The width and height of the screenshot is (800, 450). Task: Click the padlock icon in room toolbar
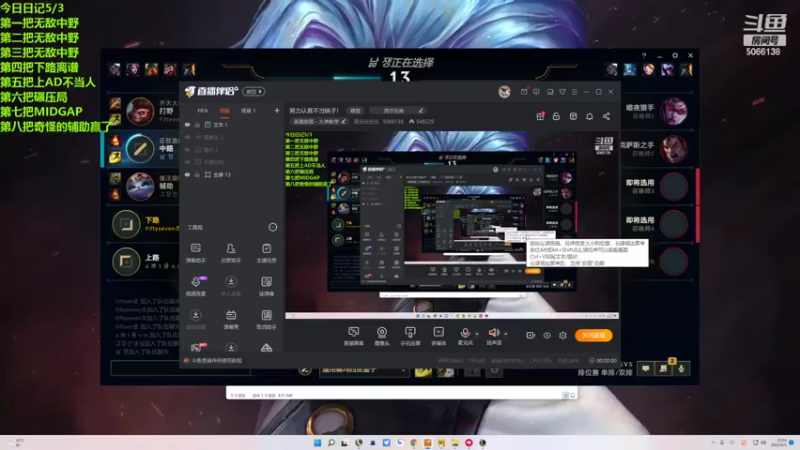tap(556, 116)
